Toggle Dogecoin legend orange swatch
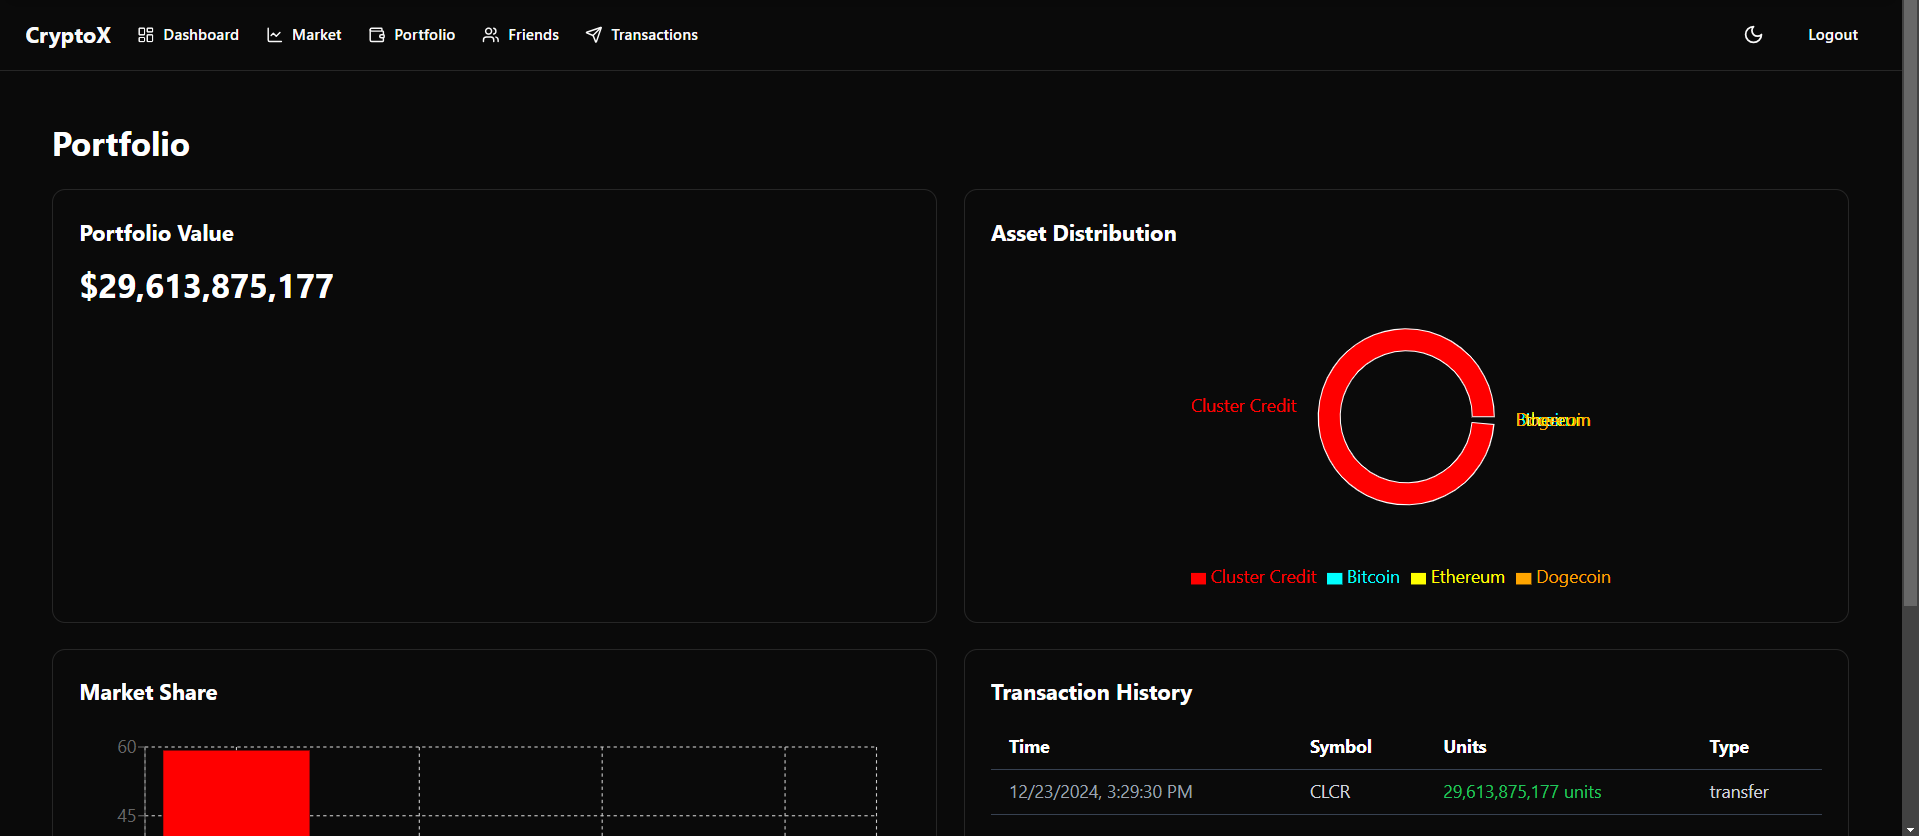This screenshot has height=836, width=1919. tap(1523, 578)
